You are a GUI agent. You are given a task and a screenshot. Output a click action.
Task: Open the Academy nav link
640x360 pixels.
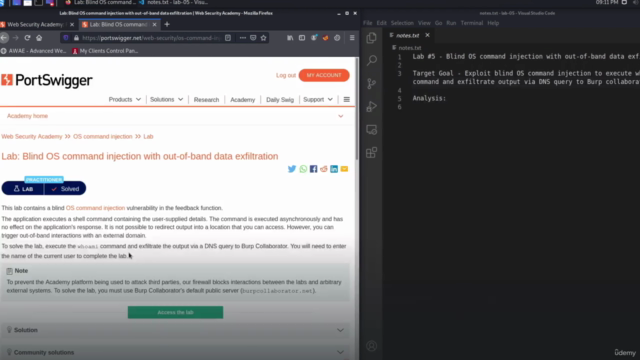pyautogui.click(x=242, y=100)
